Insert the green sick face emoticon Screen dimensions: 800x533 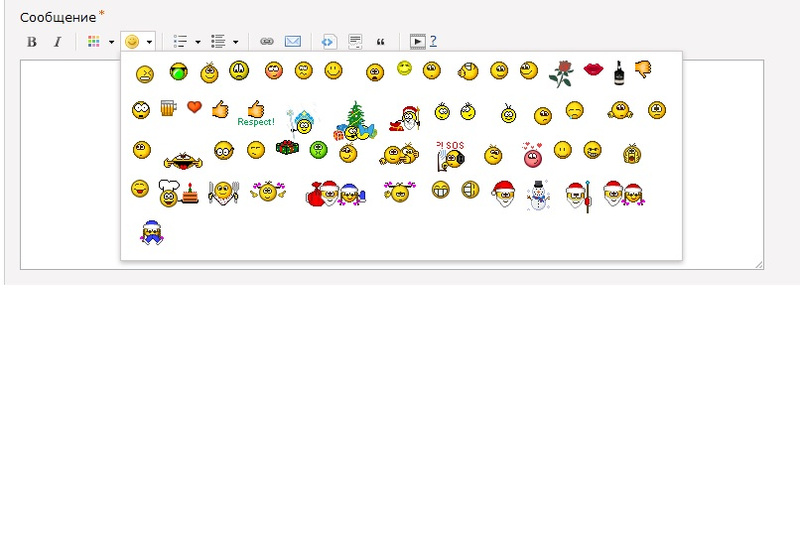[319, 150]
